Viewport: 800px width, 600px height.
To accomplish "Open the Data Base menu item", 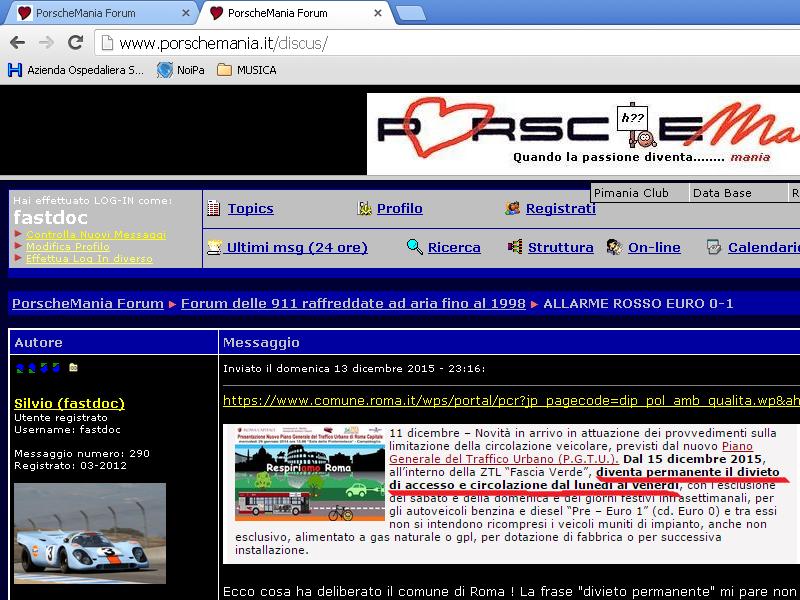I will click(738, 193).
